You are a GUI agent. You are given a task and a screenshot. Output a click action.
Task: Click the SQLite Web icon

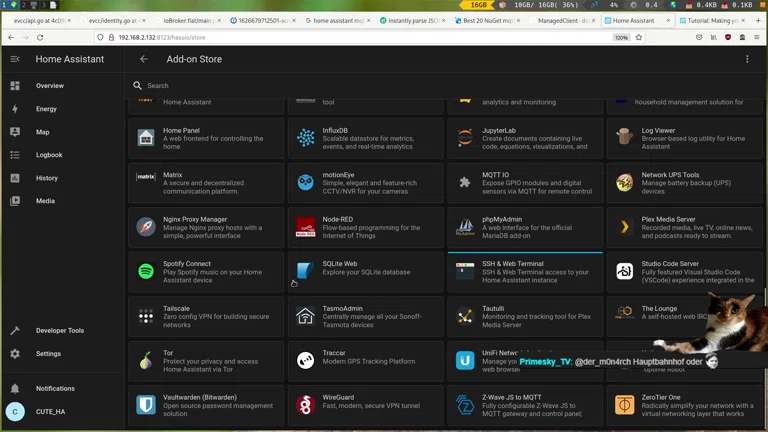[x=306, y=270]
